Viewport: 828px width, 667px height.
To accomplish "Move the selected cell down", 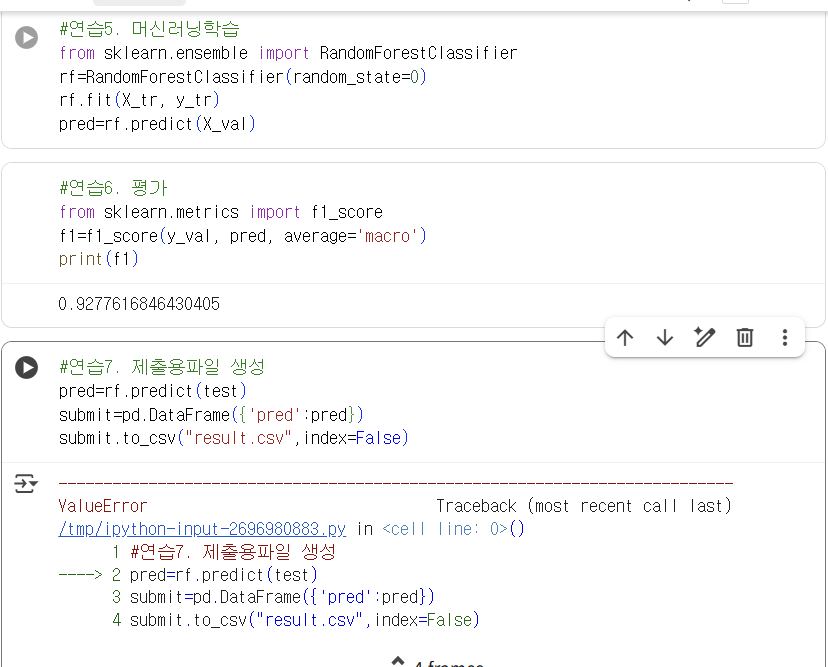I will [x=665, y=338].
